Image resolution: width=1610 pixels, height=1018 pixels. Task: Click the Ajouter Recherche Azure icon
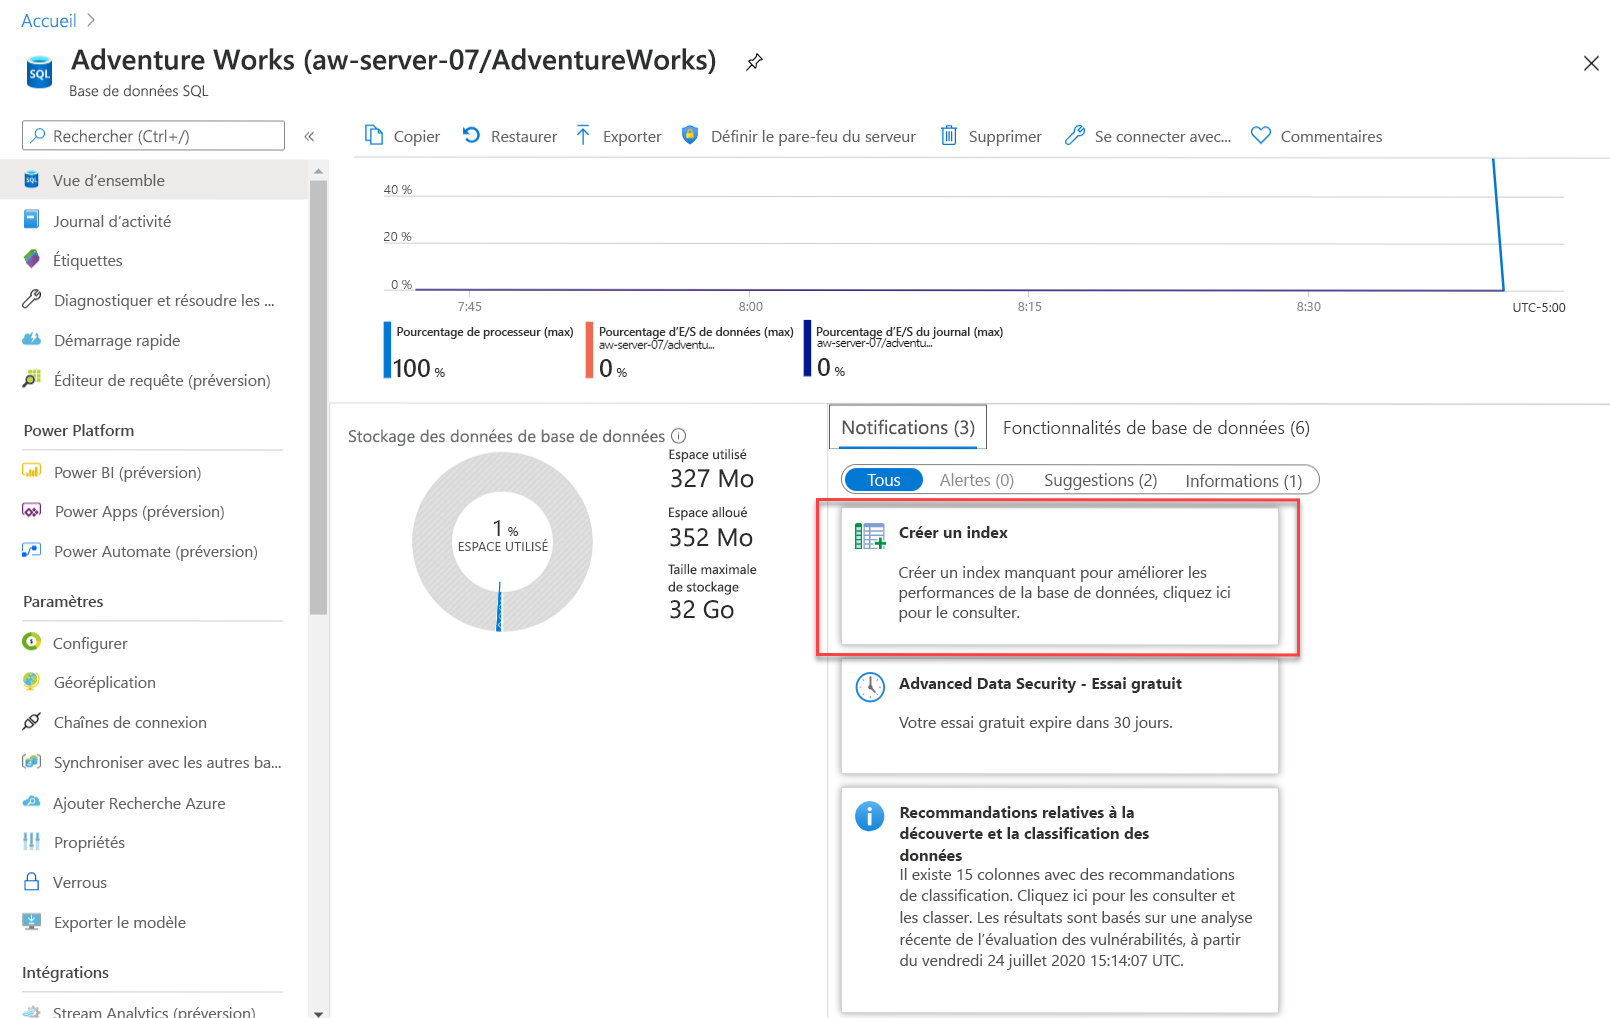(32, 803)
